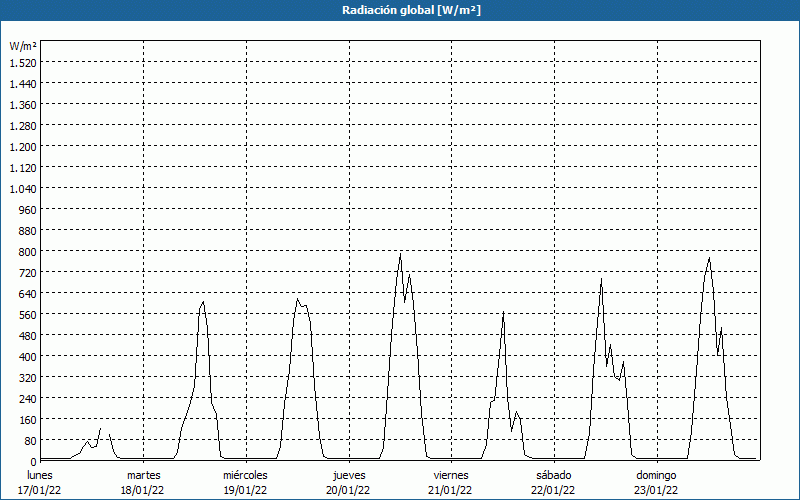Click the 640 y-axis value

tap(28, 294)
